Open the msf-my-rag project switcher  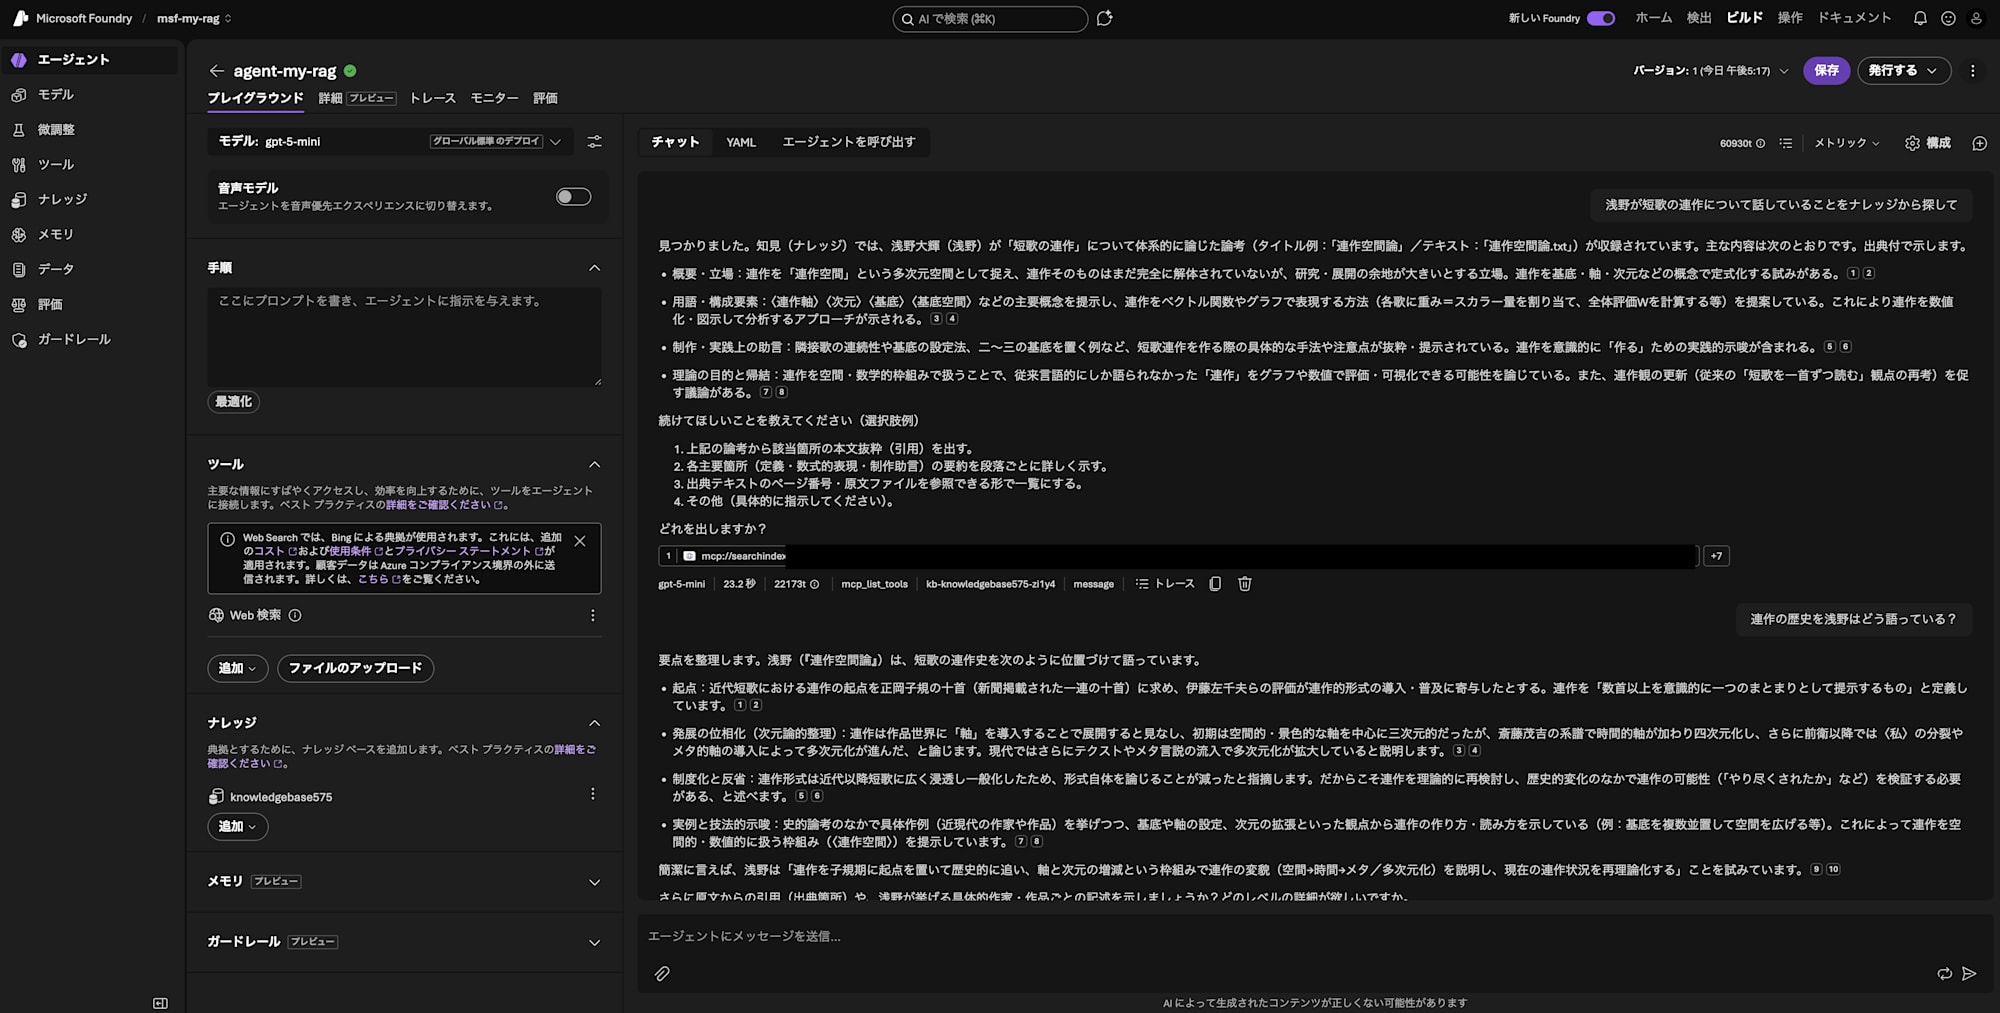point(194,18)
